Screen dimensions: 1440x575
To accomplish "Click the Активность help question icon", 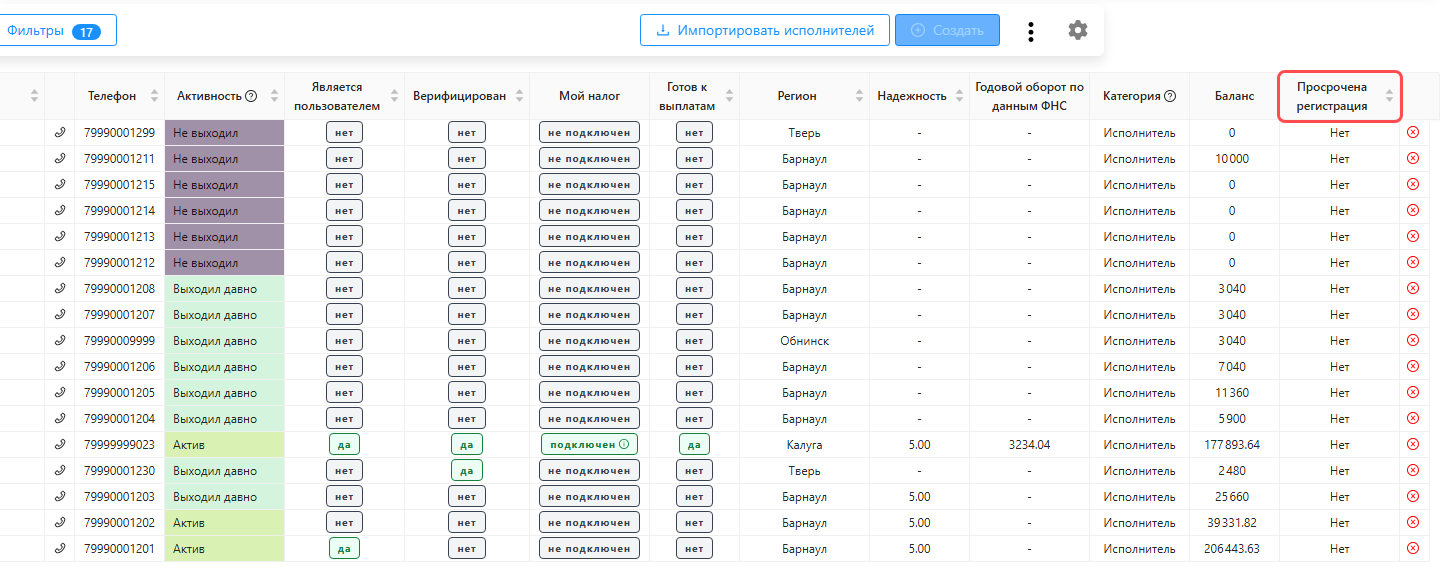I will 251,96.
